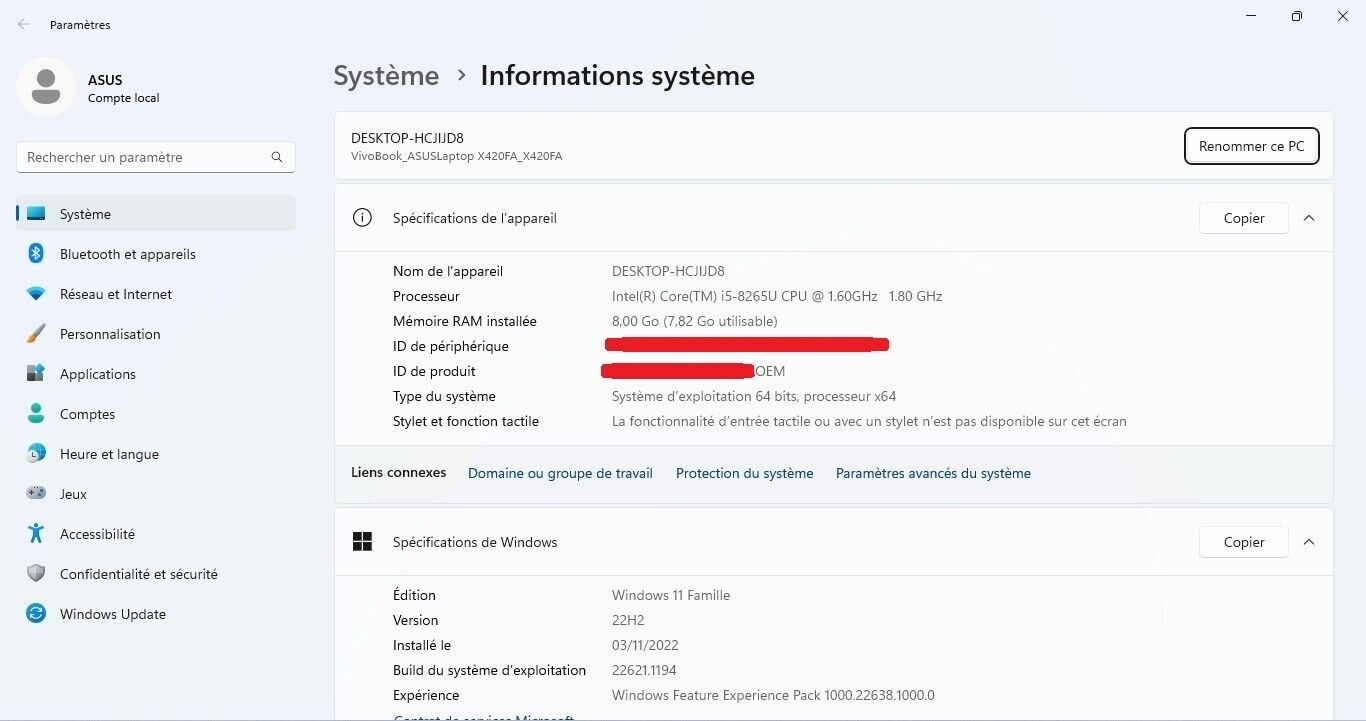Click the Bluetooth icon in sidebar

coord(36,254)
